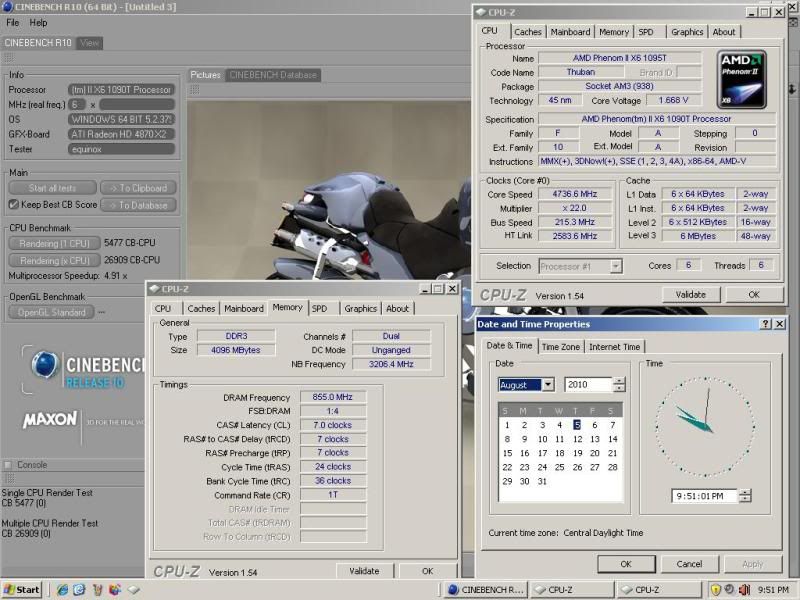The image size is (800, 600).
Task: Click the brown bucket-shaped quick launch icon
Action: coord(97,590)
